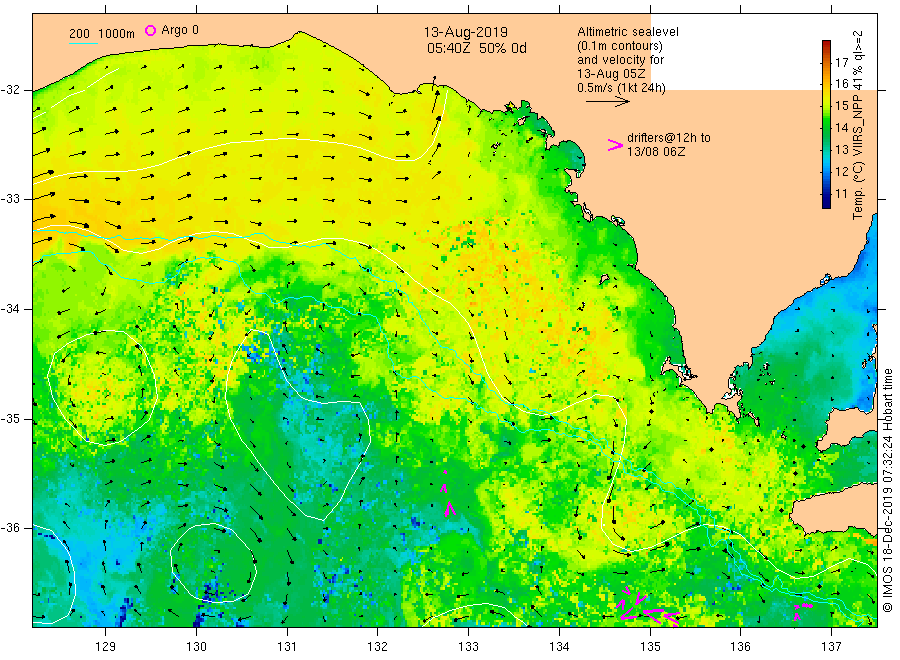Click the small magenta drifter near 136.7E
The image size is (900, 660).
coord(802,610)
